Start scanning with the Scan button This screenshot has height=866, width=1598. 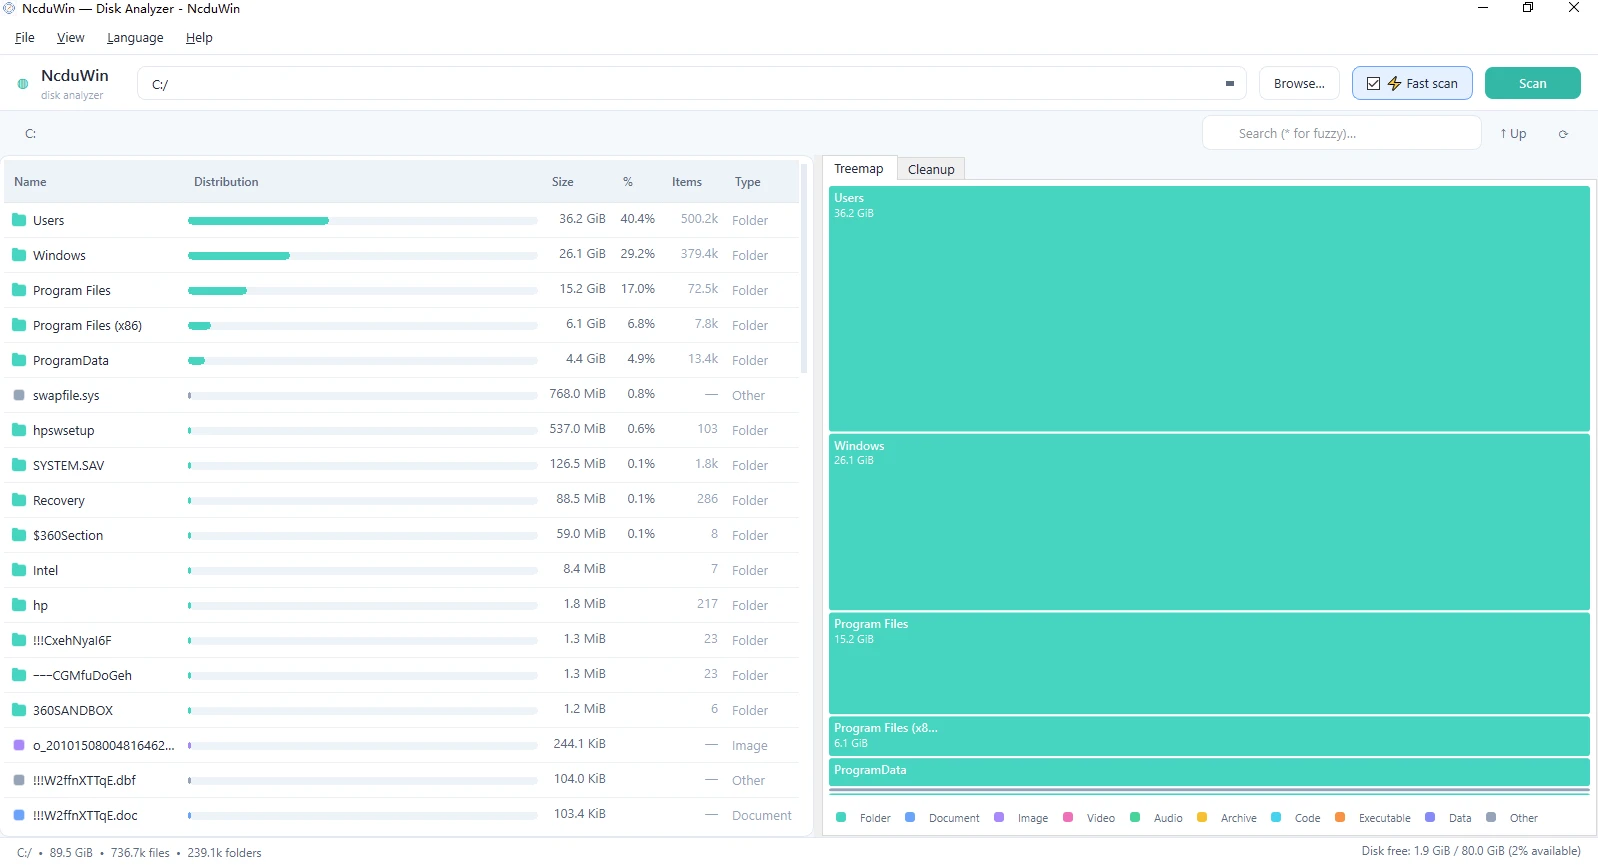pos(1532,83)
